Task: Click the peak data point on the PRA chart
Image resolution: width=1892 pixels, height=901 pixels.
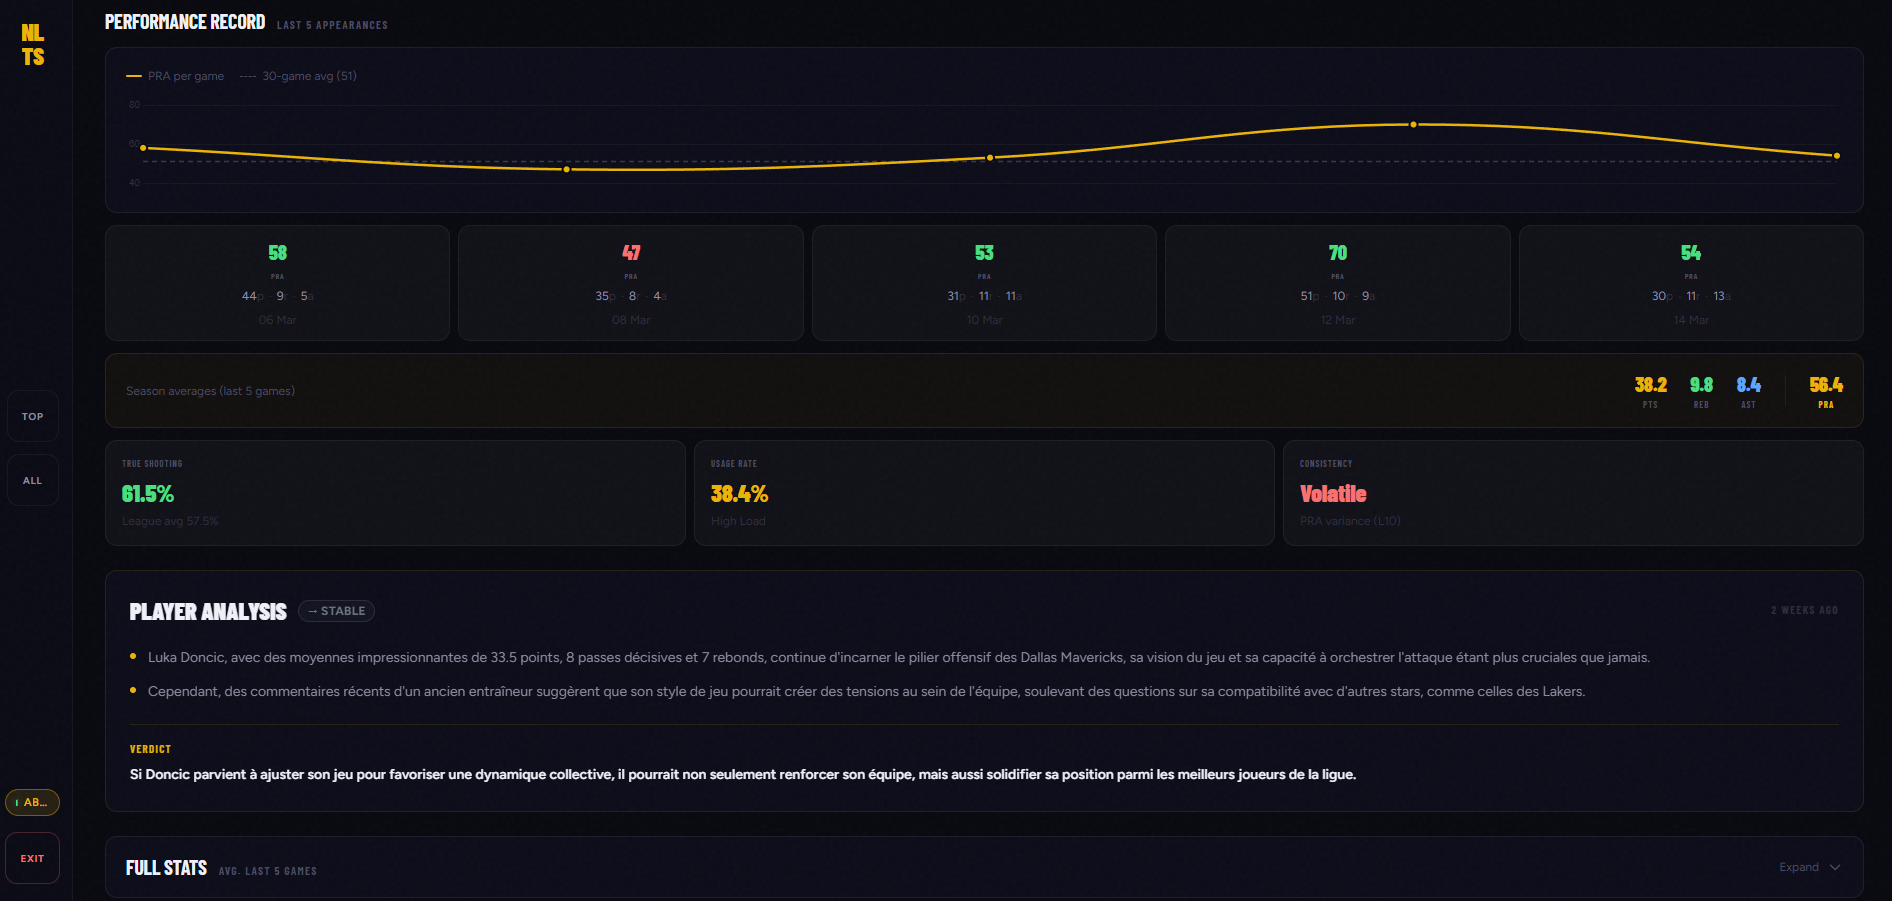Action: click(x=1413, y=123)
